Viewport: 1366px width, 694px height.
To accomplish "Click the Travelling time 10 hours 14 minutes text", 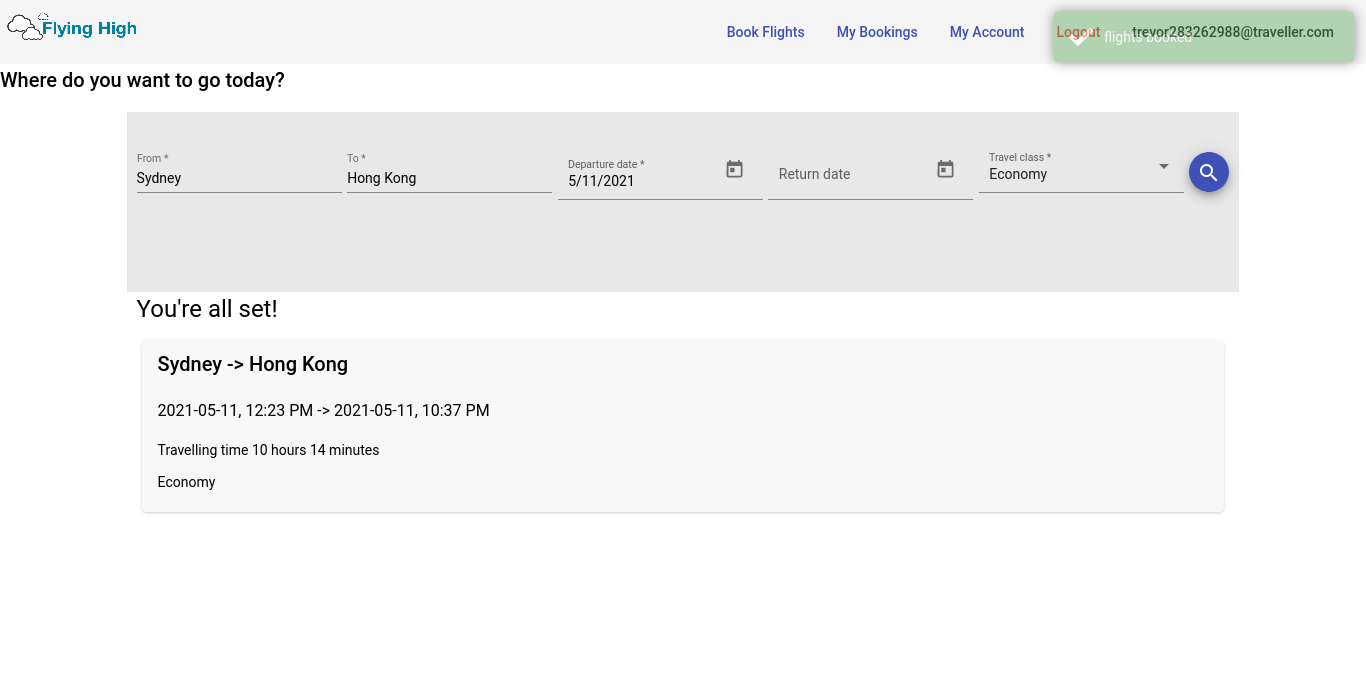I will coord(268,450).
